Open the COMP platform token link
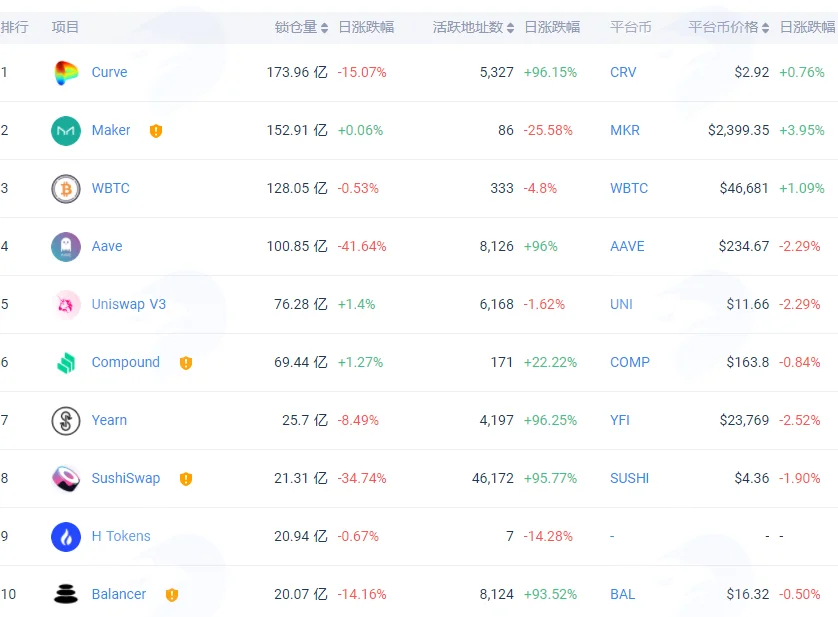838x617 pixels. [630, 362]
